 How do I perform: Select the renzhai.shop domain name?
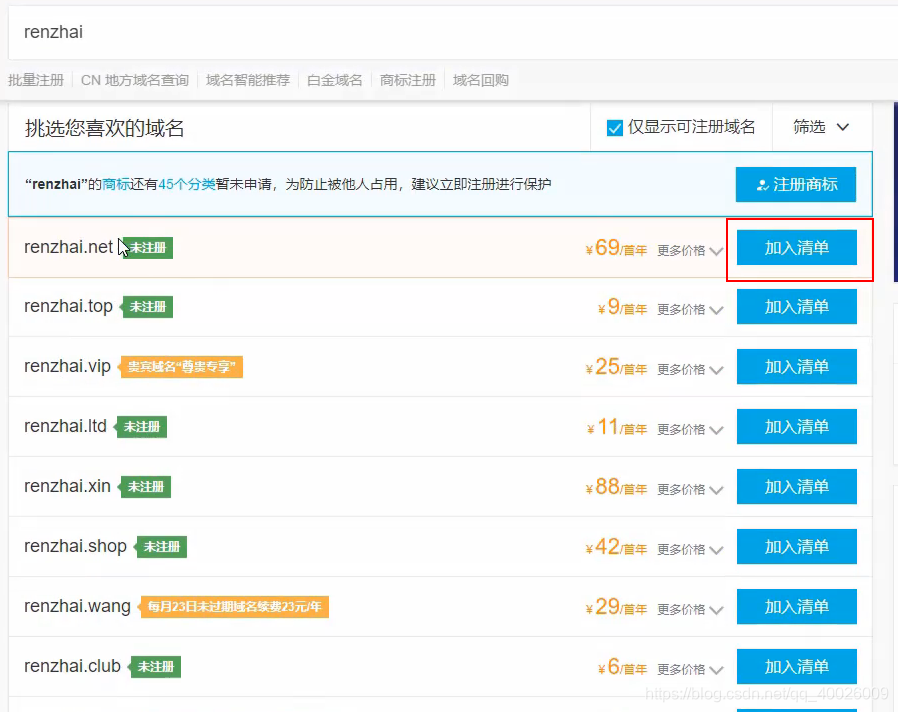(x=75, y=546)
